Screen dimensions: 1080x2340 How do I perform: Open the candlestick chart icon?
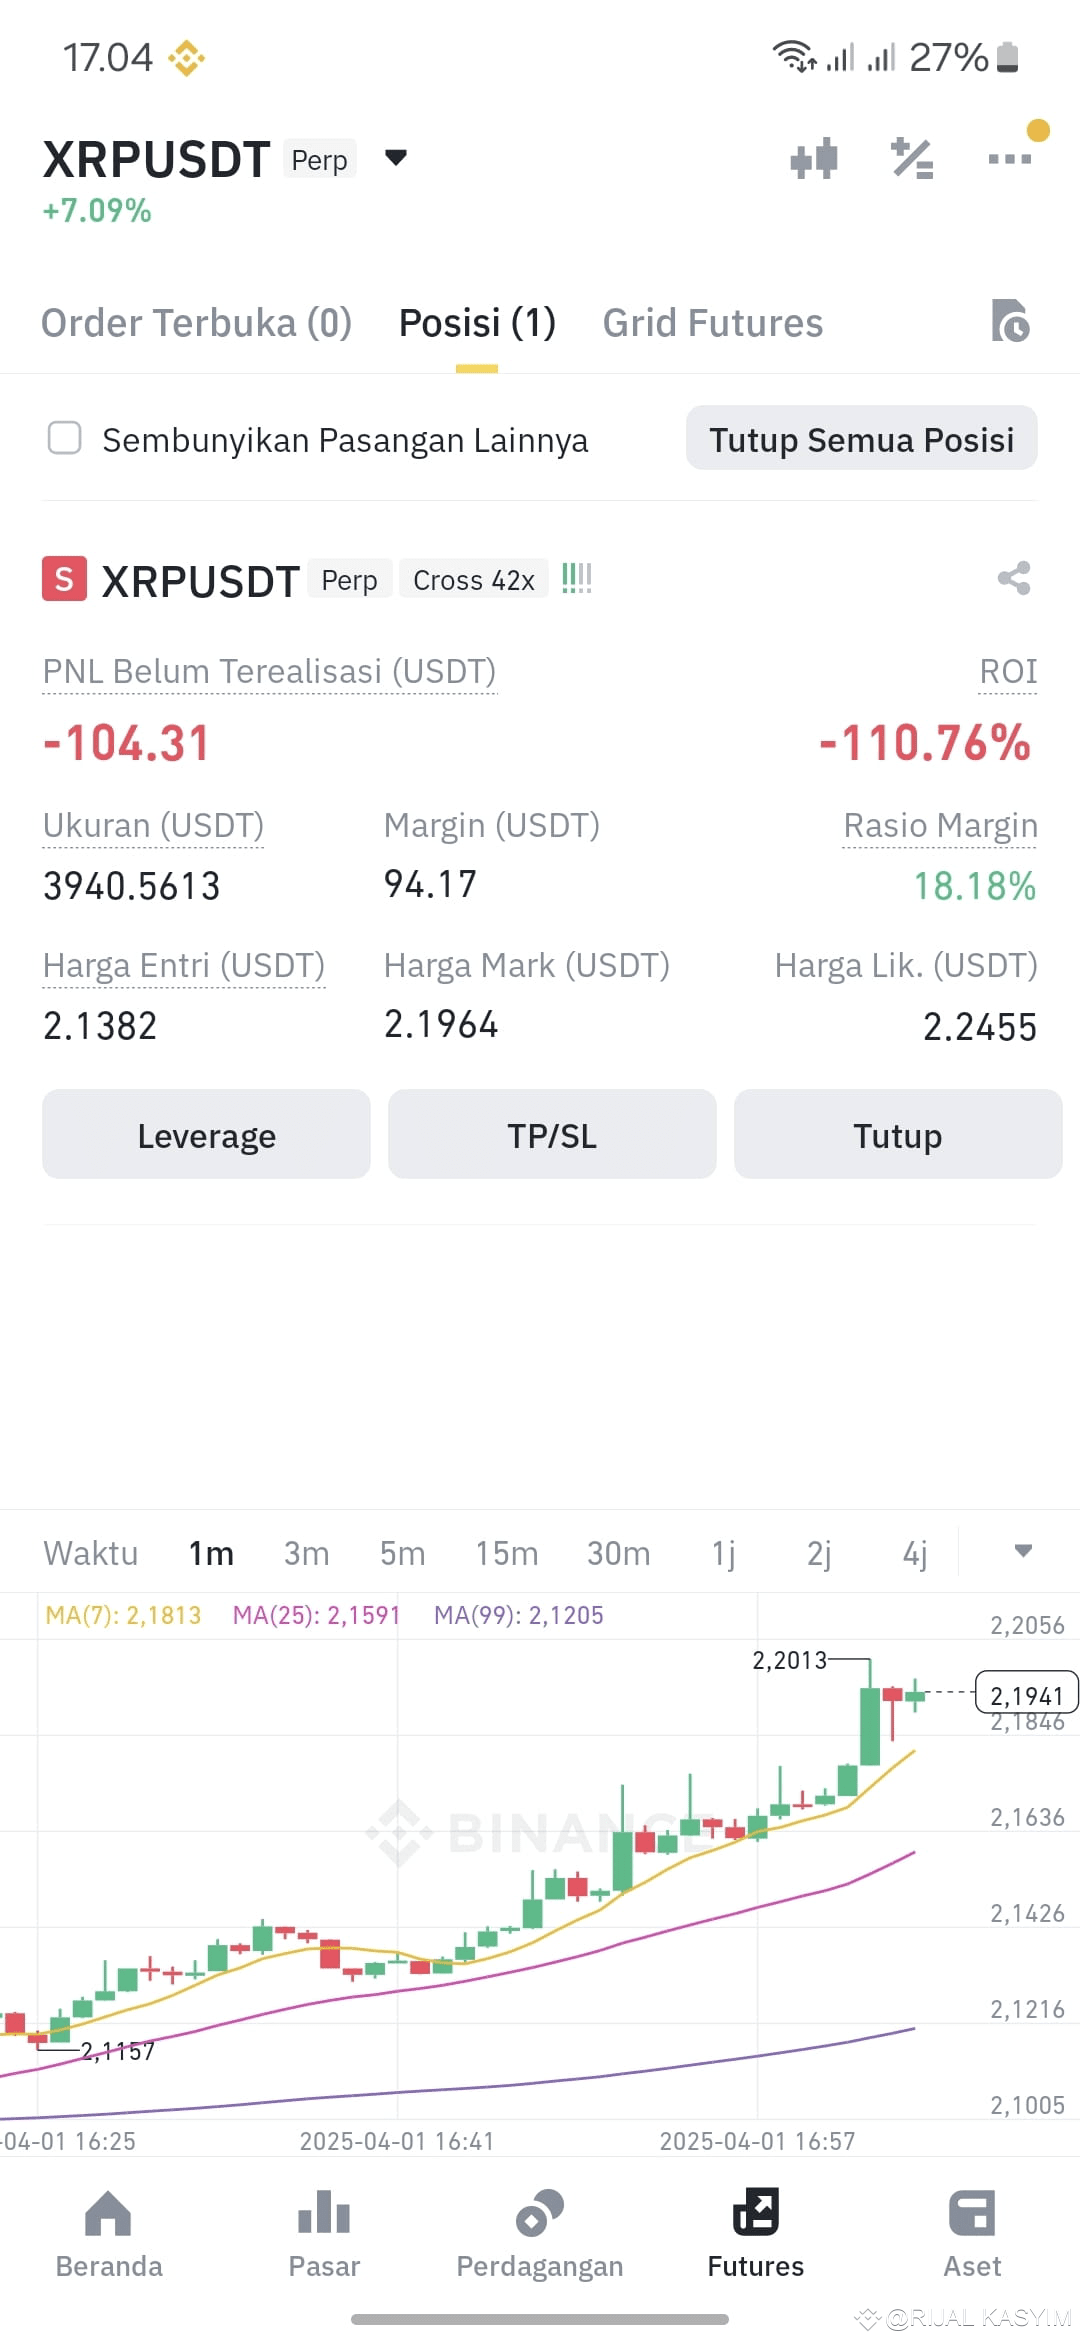(814, 159)
